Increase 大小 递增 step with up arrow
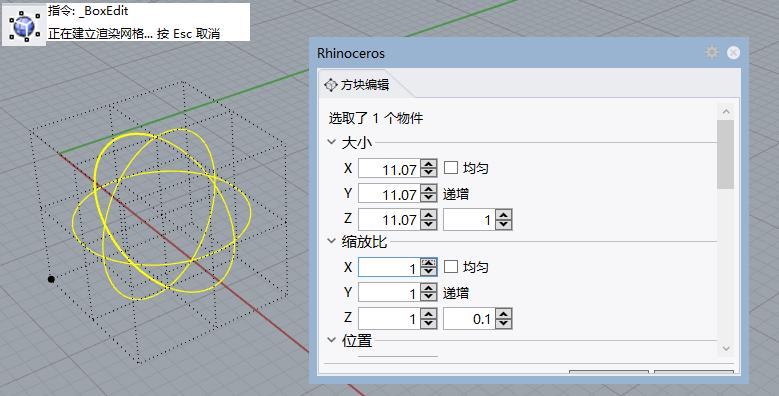This screenshot has height=396, width=779. tap(503, 214)
